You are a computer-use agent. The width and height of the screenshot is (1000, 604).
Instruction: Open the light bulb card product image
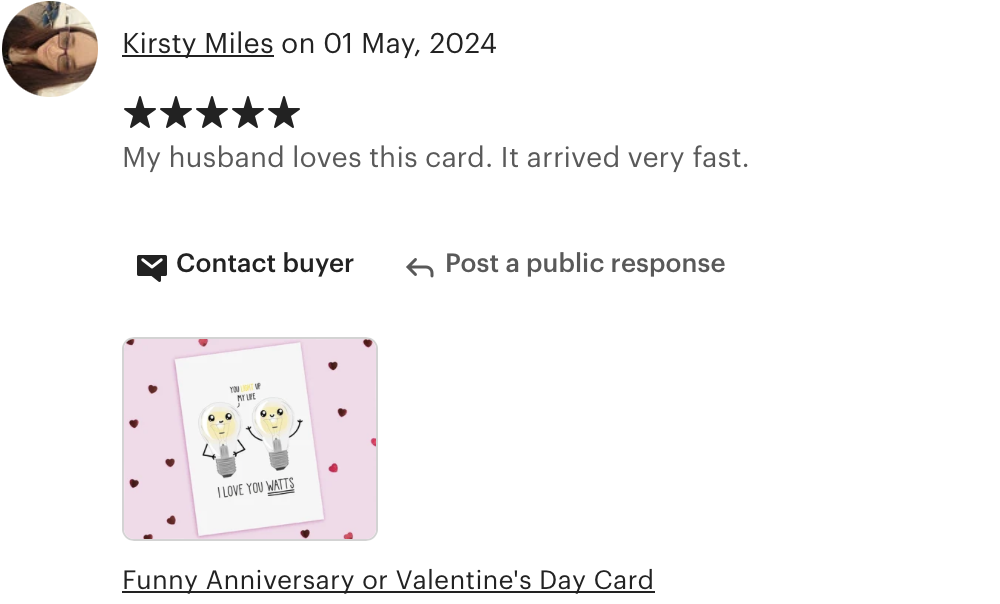[250, 439]
